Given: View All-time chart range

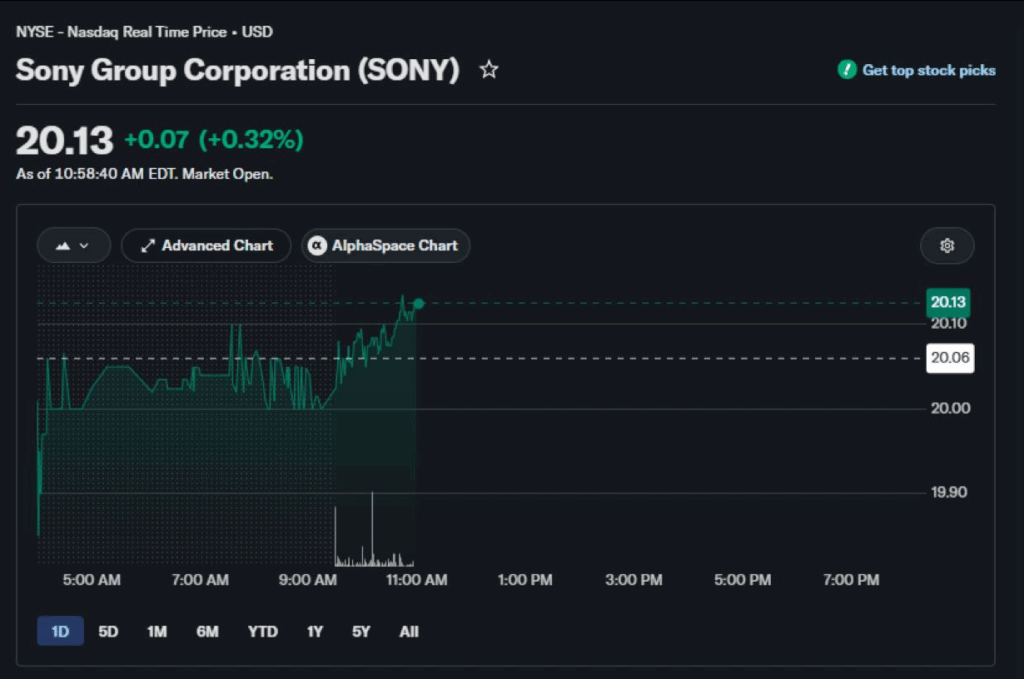Looking at the screenshot, I should (409, 631).
